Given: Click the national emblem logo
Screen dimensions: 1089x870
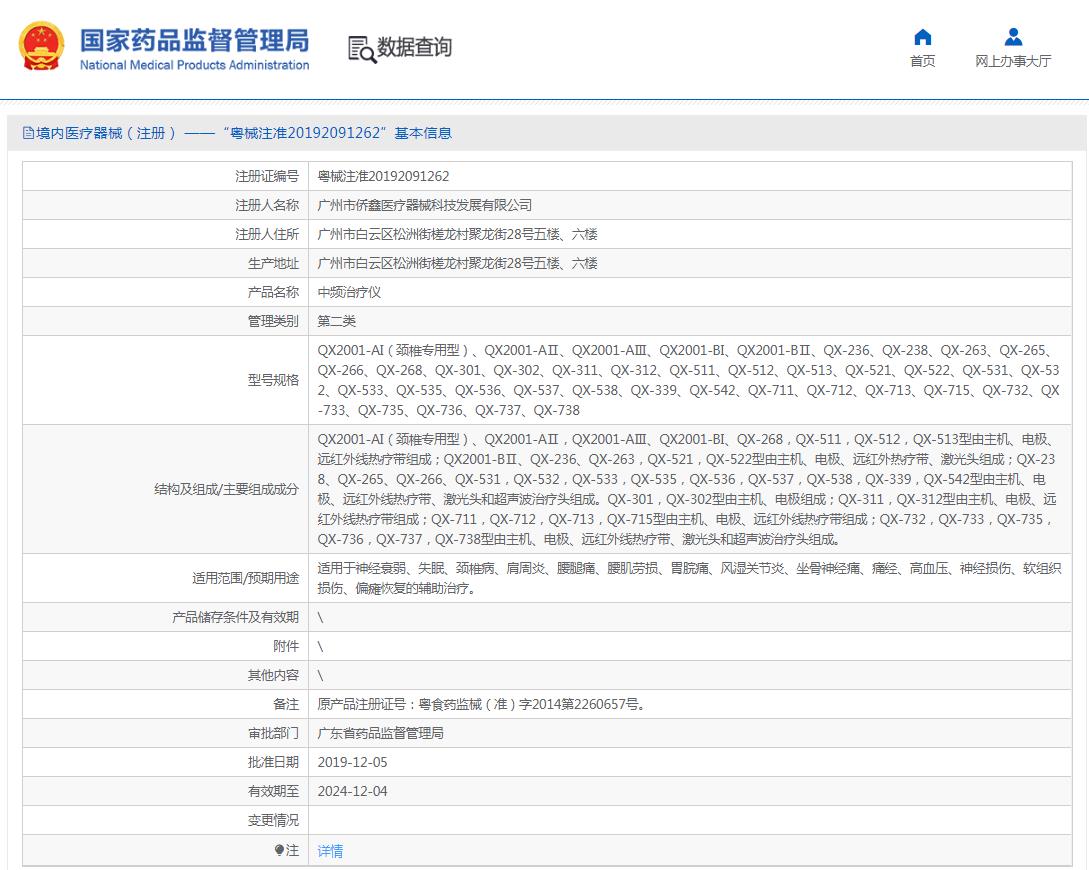Looking at the screenshot, I should [x=42, y=47].
